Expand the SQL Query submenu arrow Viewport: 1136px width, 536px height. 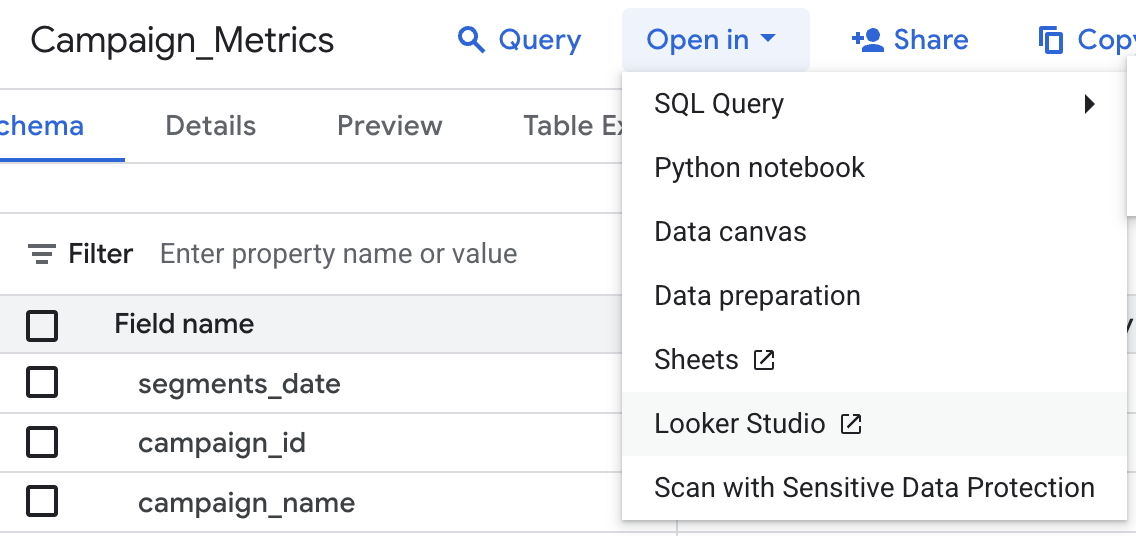click(x=1089, y=104)
